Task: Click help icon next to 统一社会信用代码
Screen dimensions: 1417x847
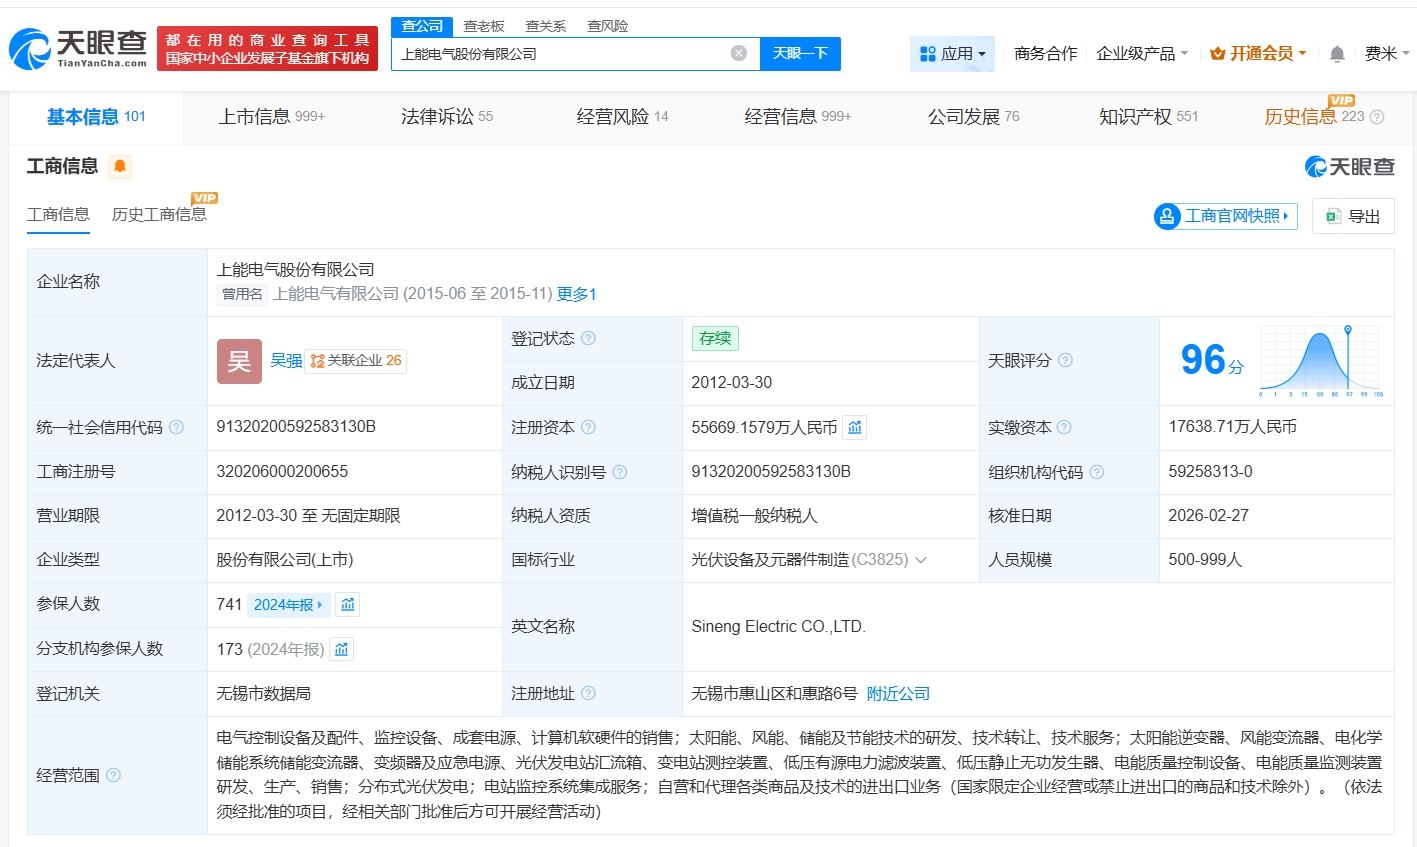Action: coord(176,428)
